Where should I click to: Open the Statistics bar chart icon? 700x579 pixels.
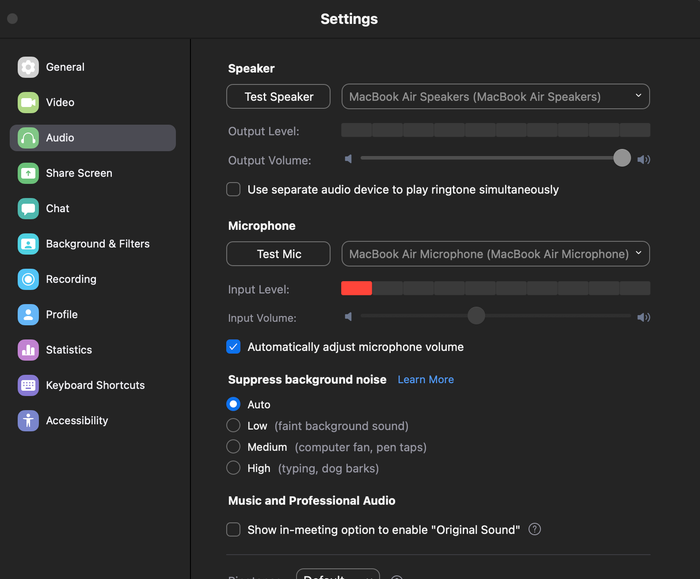(28, 350)
